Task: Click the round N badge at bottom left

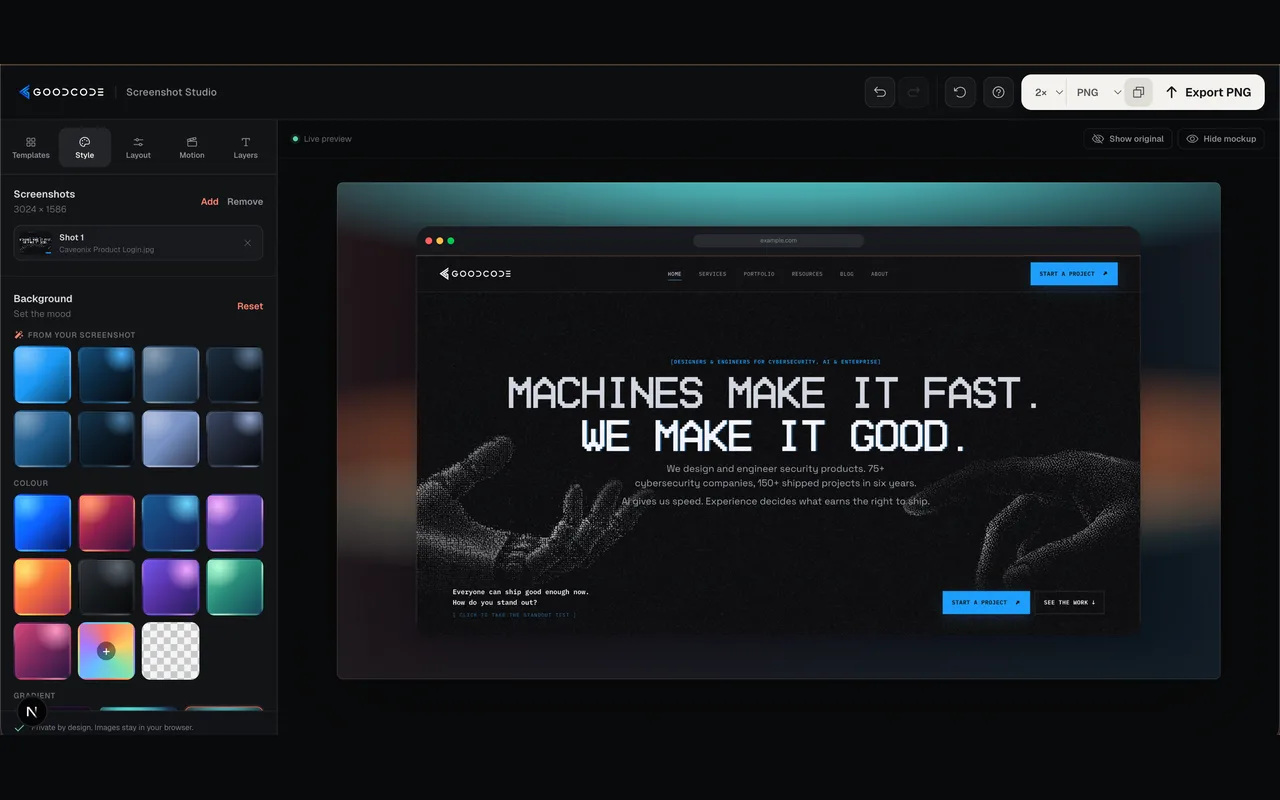Action: pos(32,712)
